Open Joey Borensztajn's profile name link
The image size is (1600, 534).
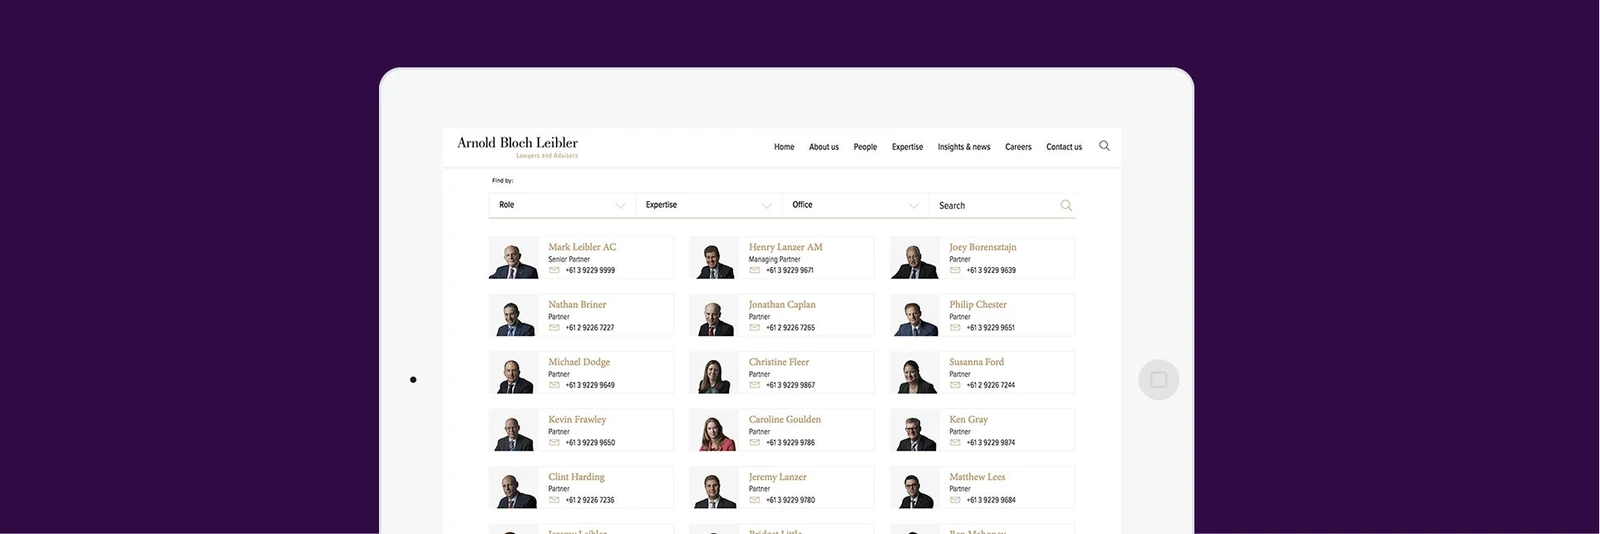pos(983,247)
